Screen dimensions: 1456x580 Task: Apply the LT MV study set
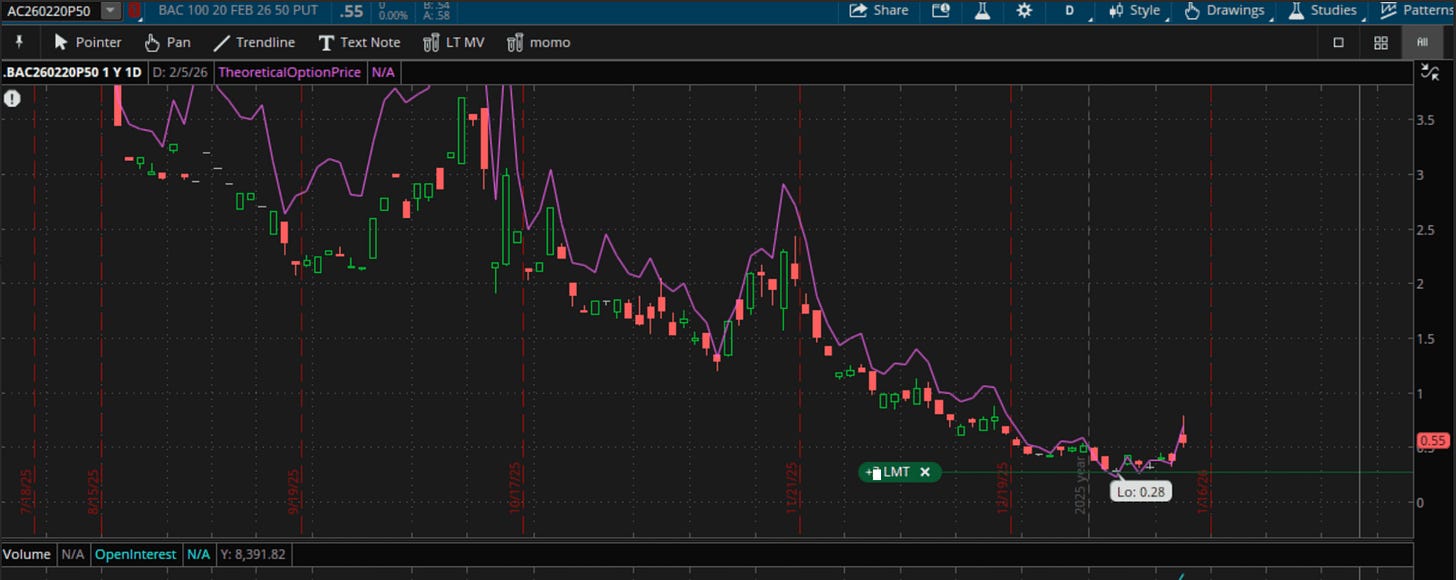[454, 42]
